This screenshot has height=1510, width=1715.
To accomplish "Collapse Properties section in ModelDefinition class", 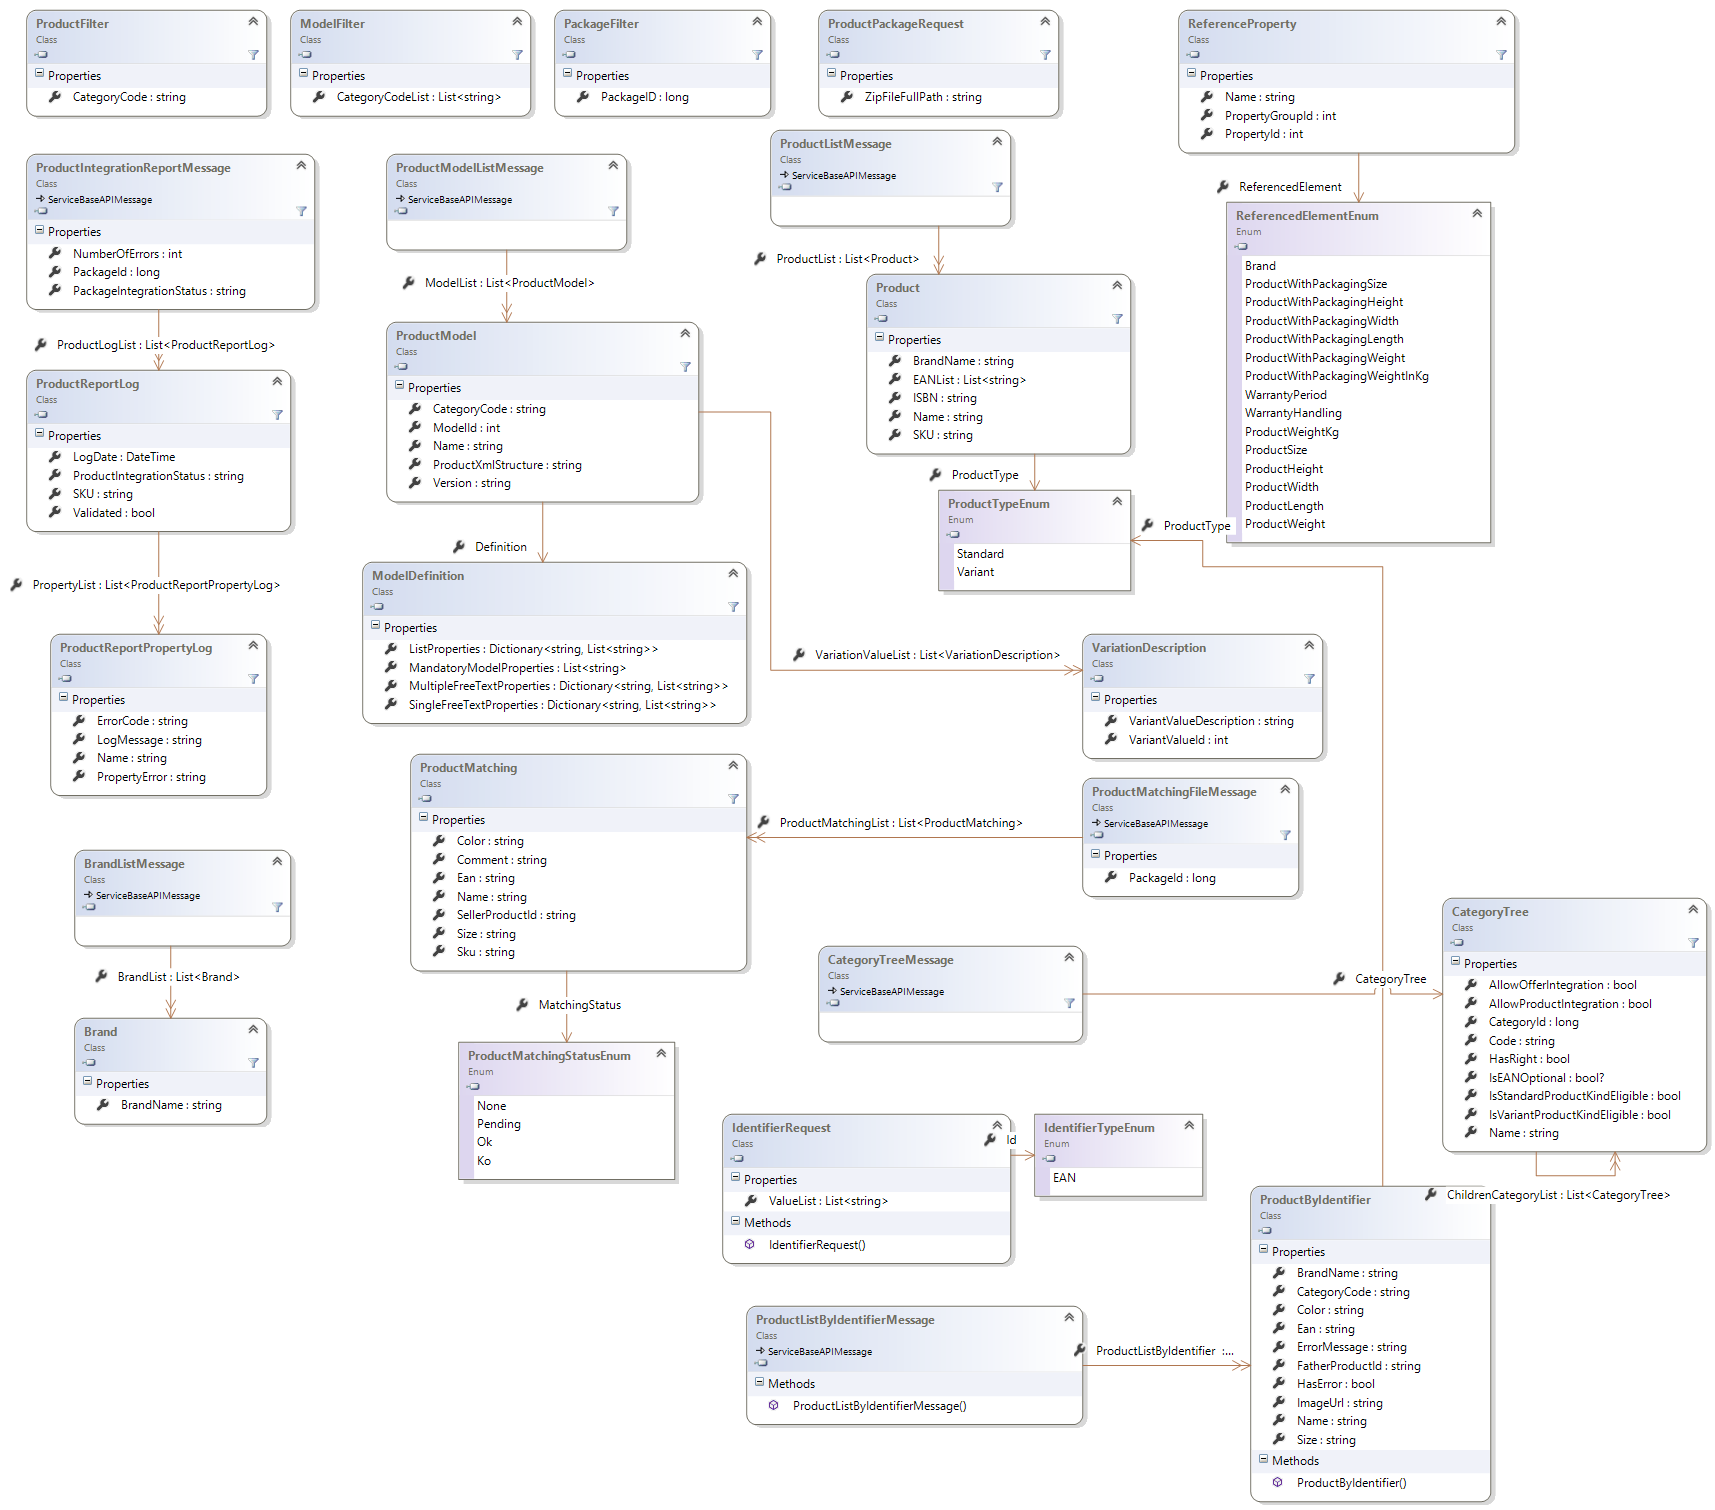I will [x=376, y=626].
